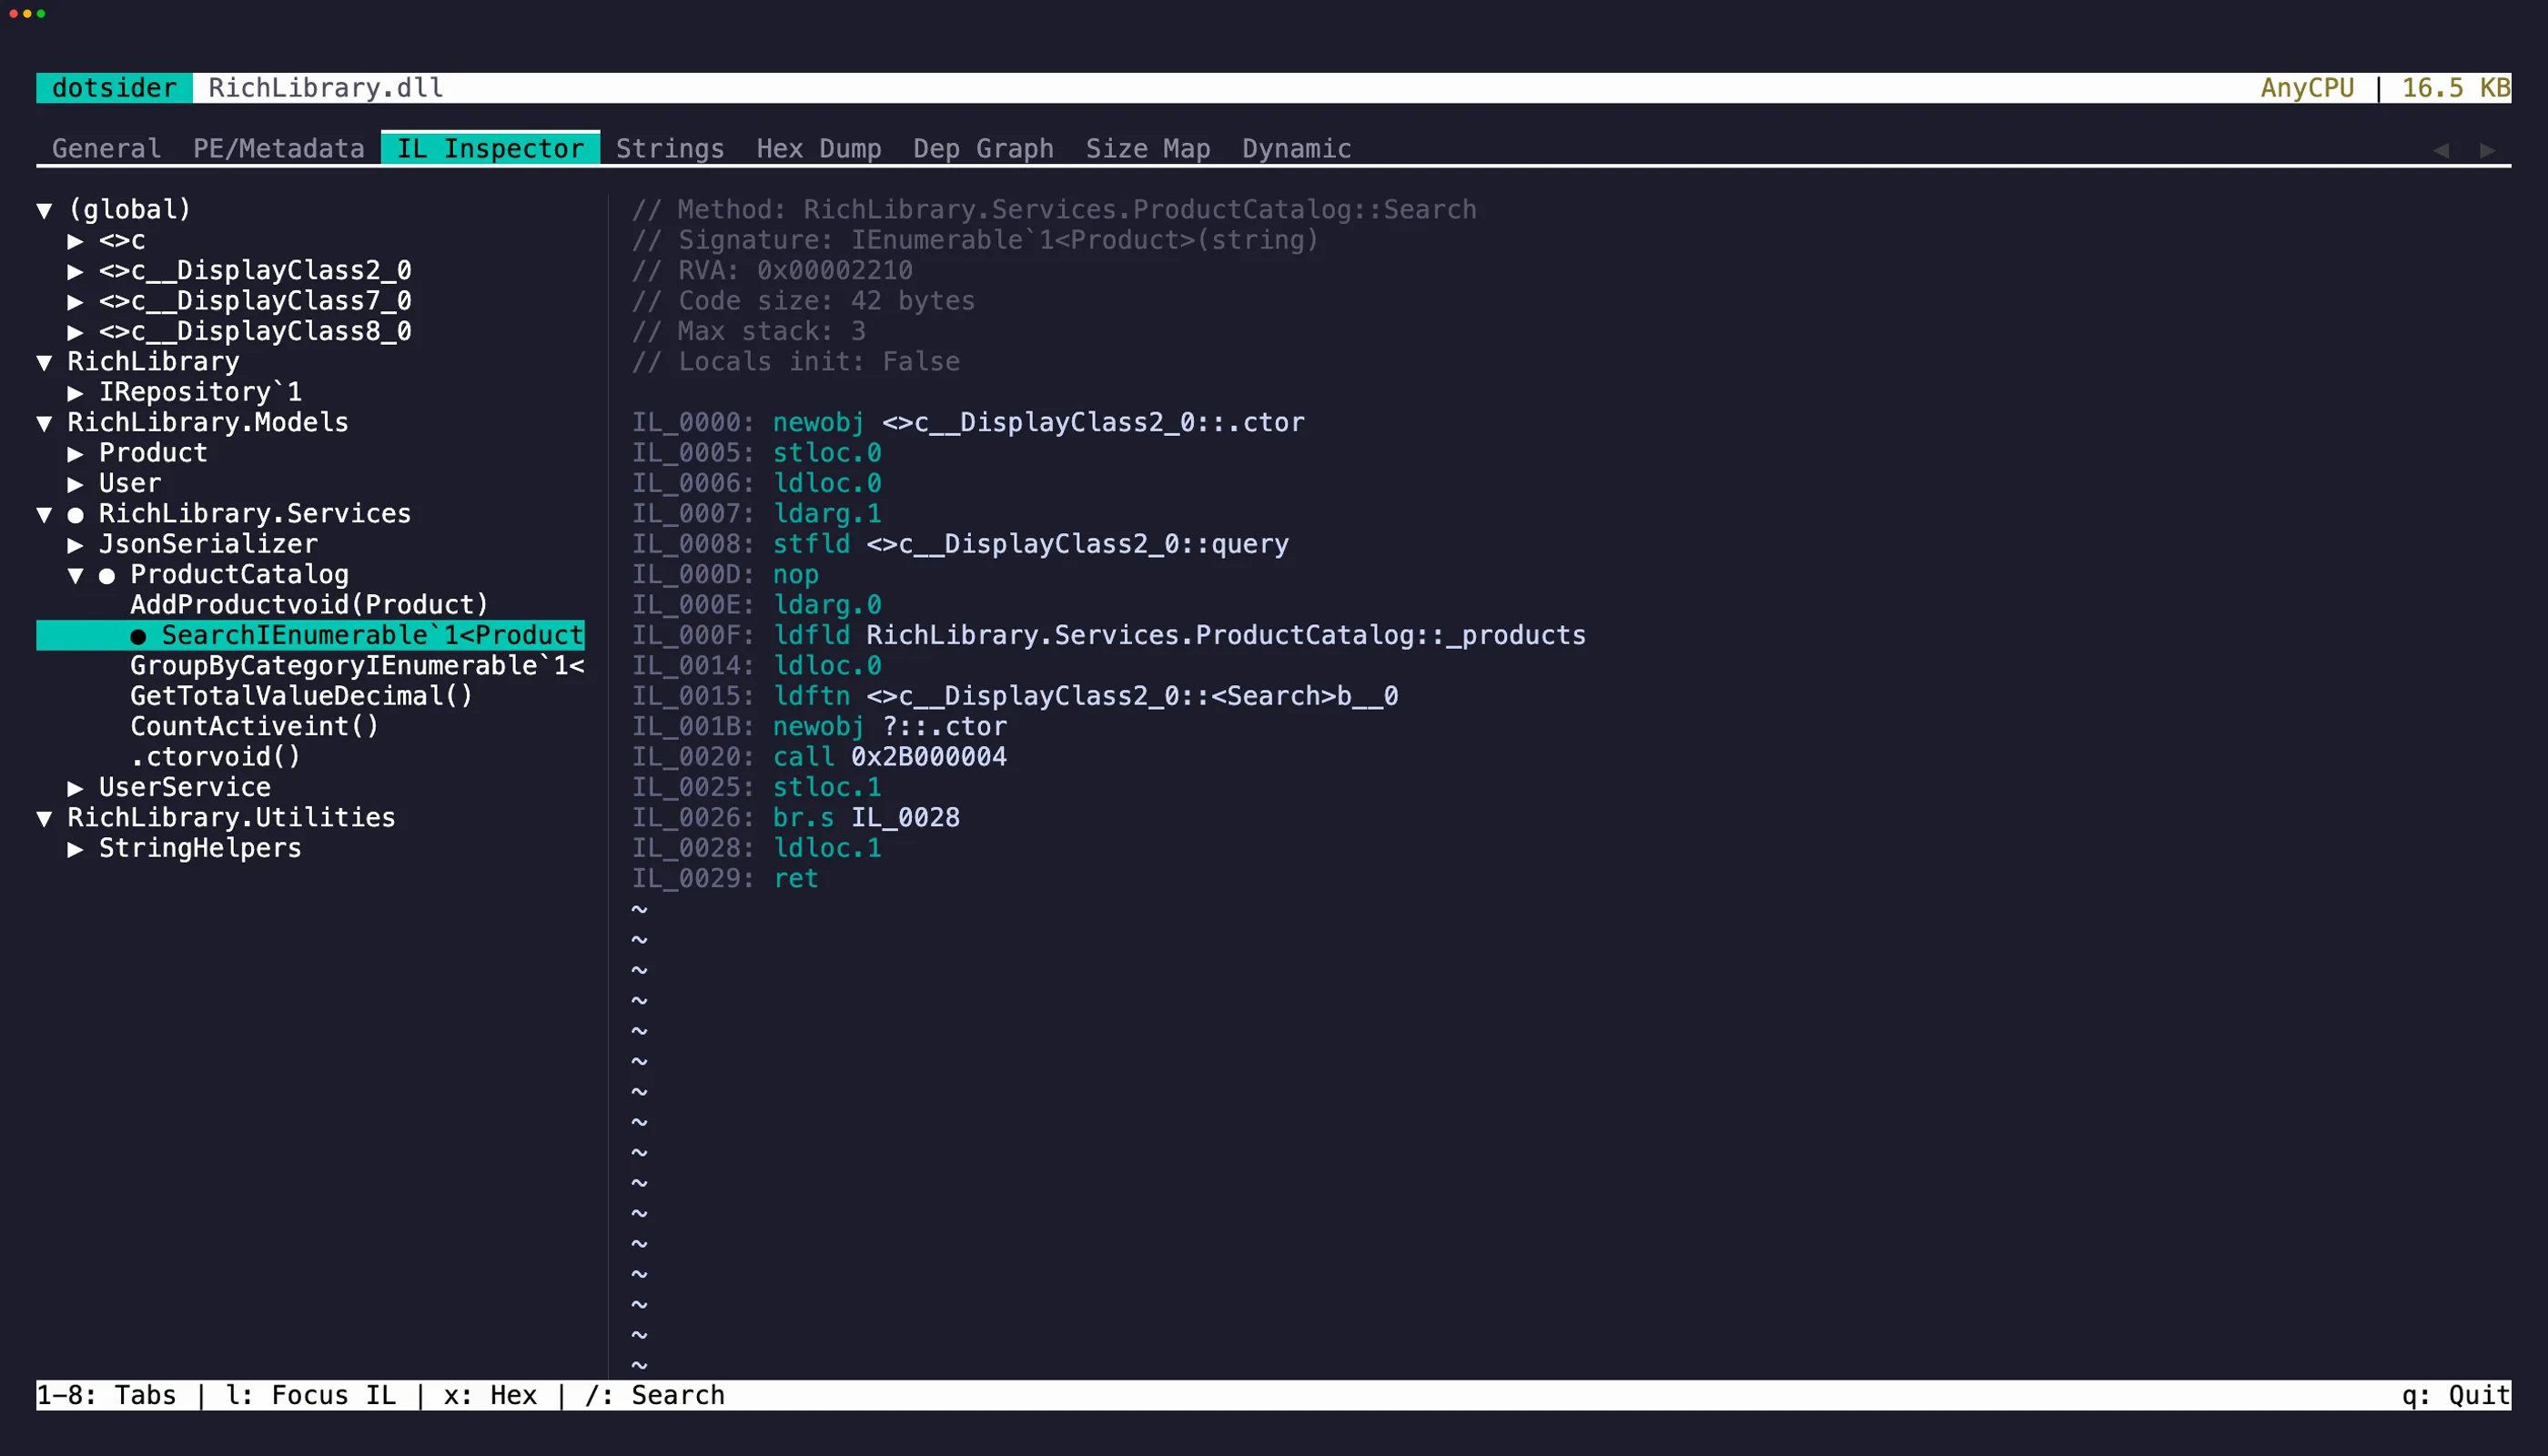Image resolution: width=2548 pixels, height=1456 pixels.
Task: Click the bullet marker beside RichLibrary.Services
Action: click(x=75, y=515)
